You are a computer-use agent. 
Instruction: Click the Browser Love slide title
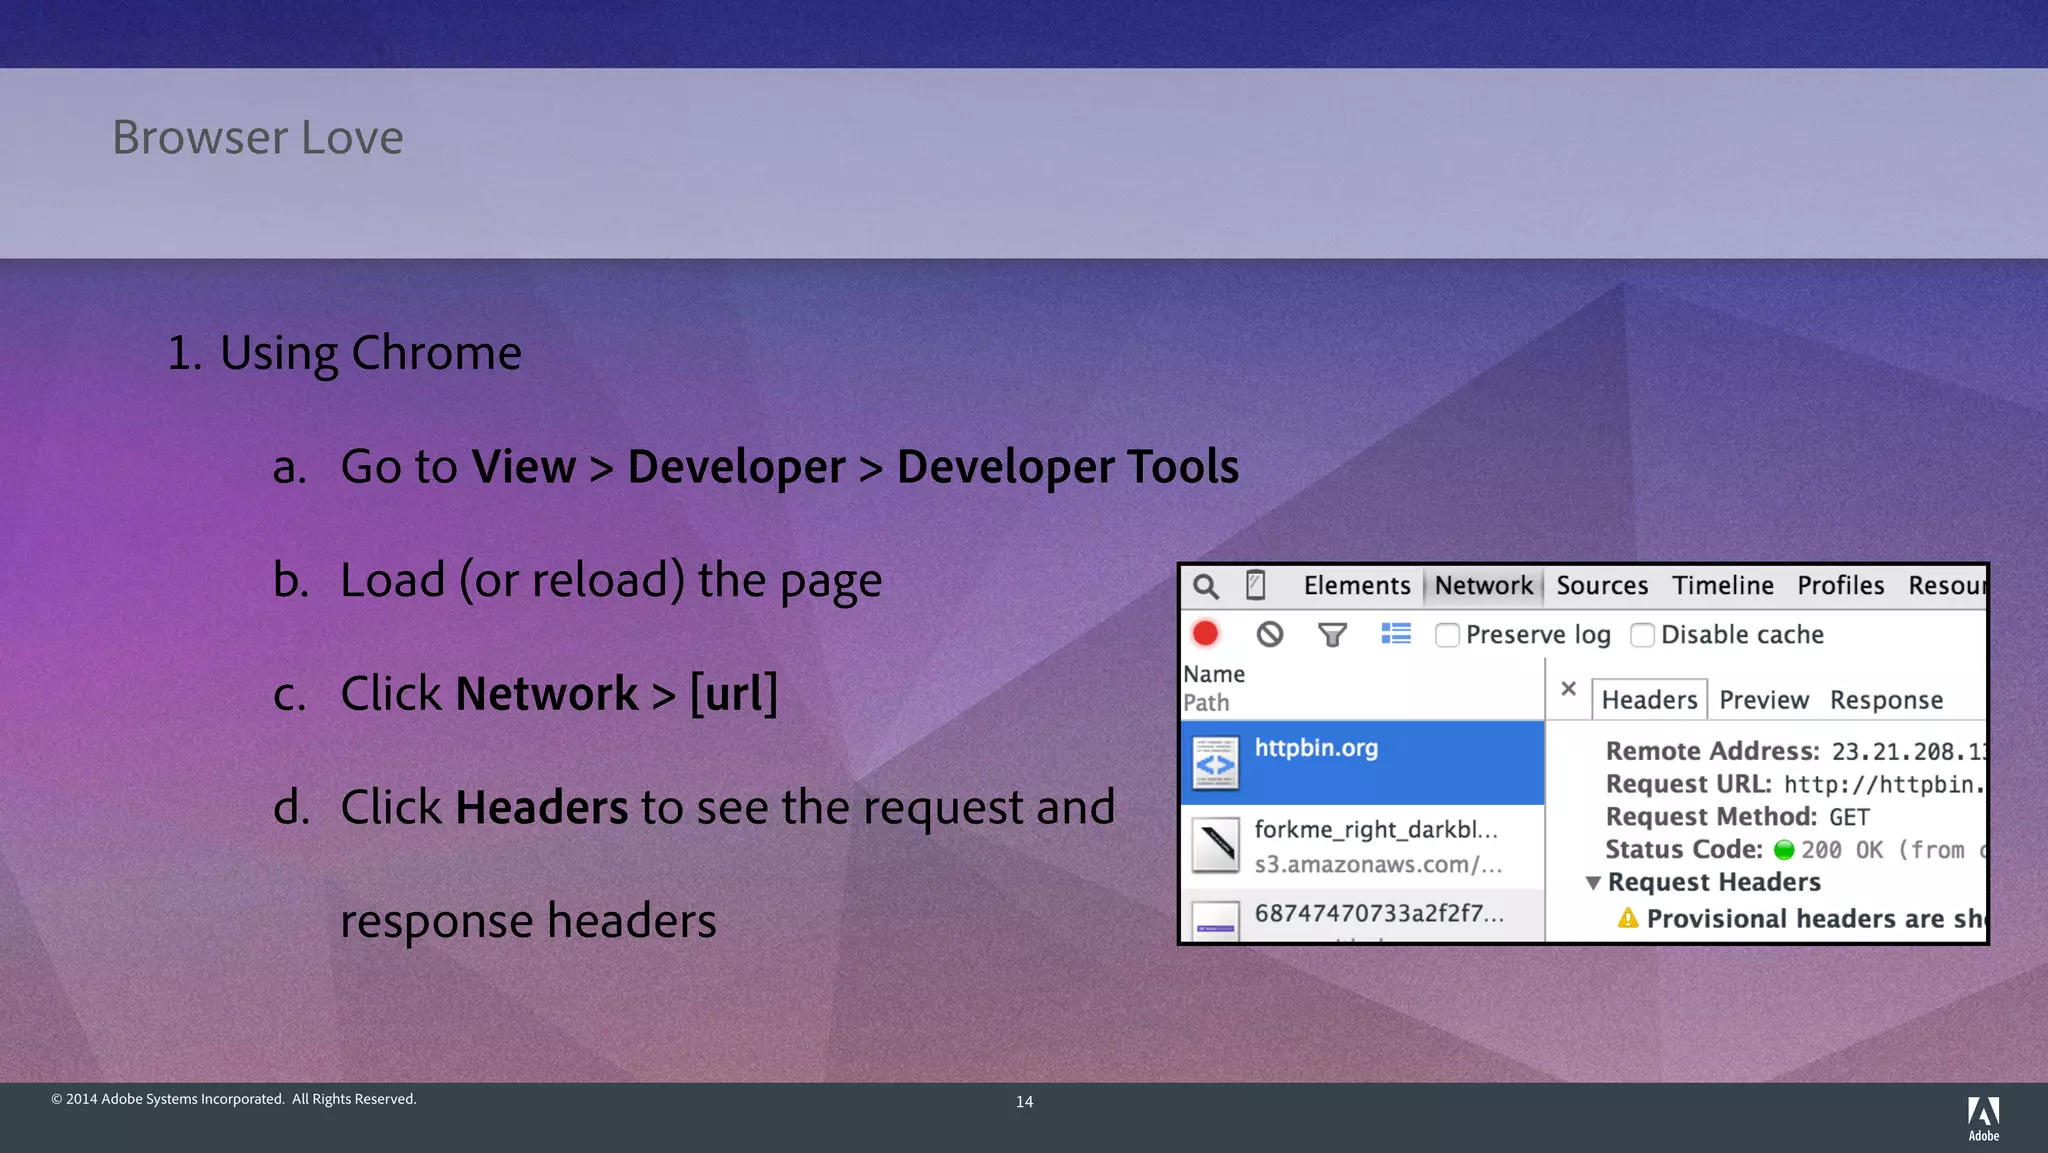tap(257, 137)
